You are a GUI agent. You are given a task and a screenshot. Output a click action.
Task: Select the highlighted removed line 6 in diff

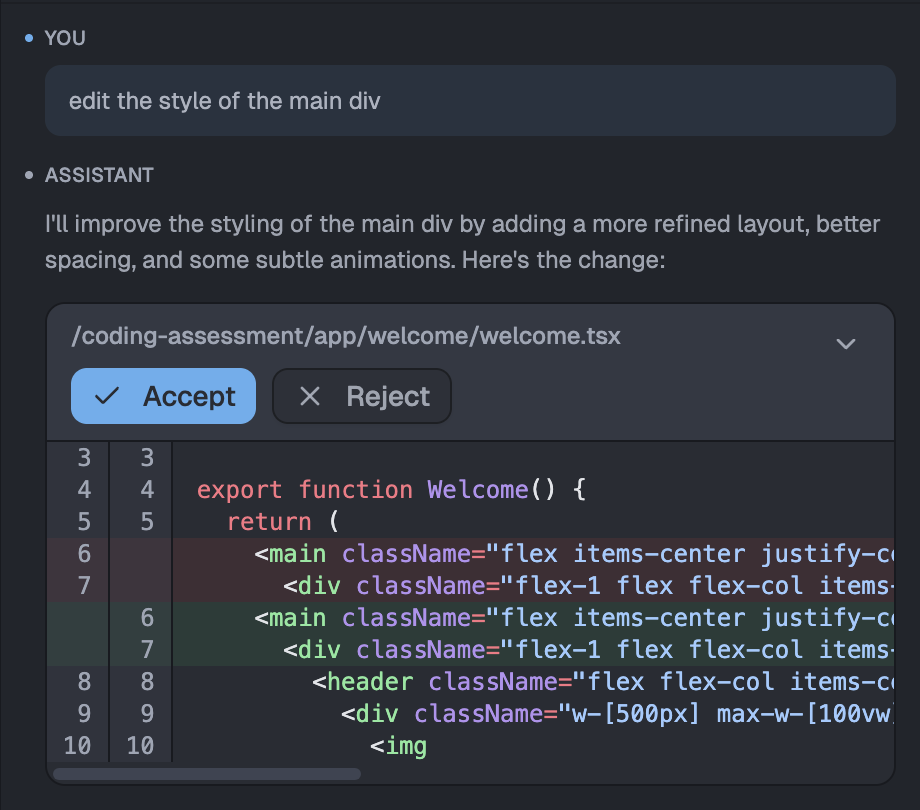click(x=500, y=554)
